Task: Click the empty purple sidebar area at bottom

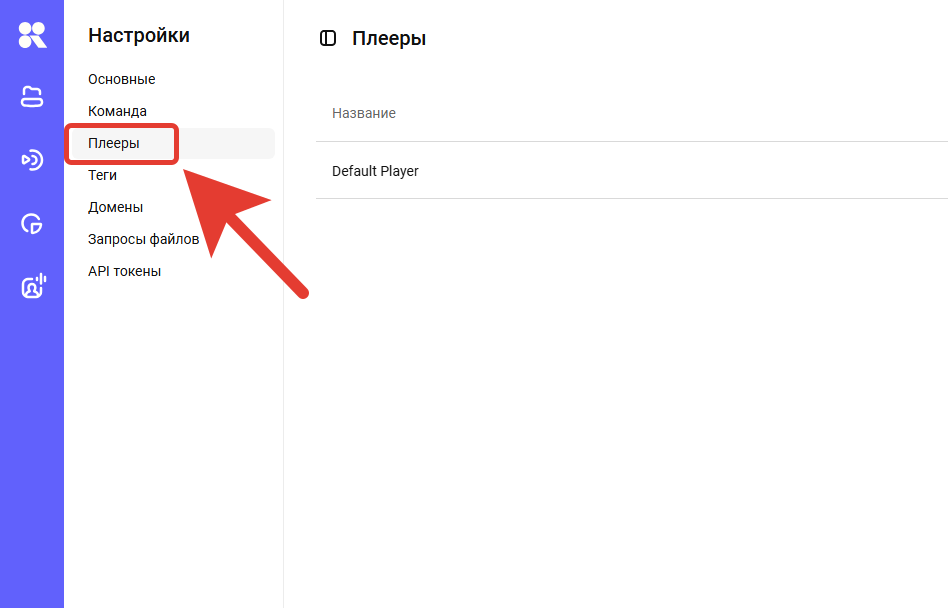Action: [32, 500]
